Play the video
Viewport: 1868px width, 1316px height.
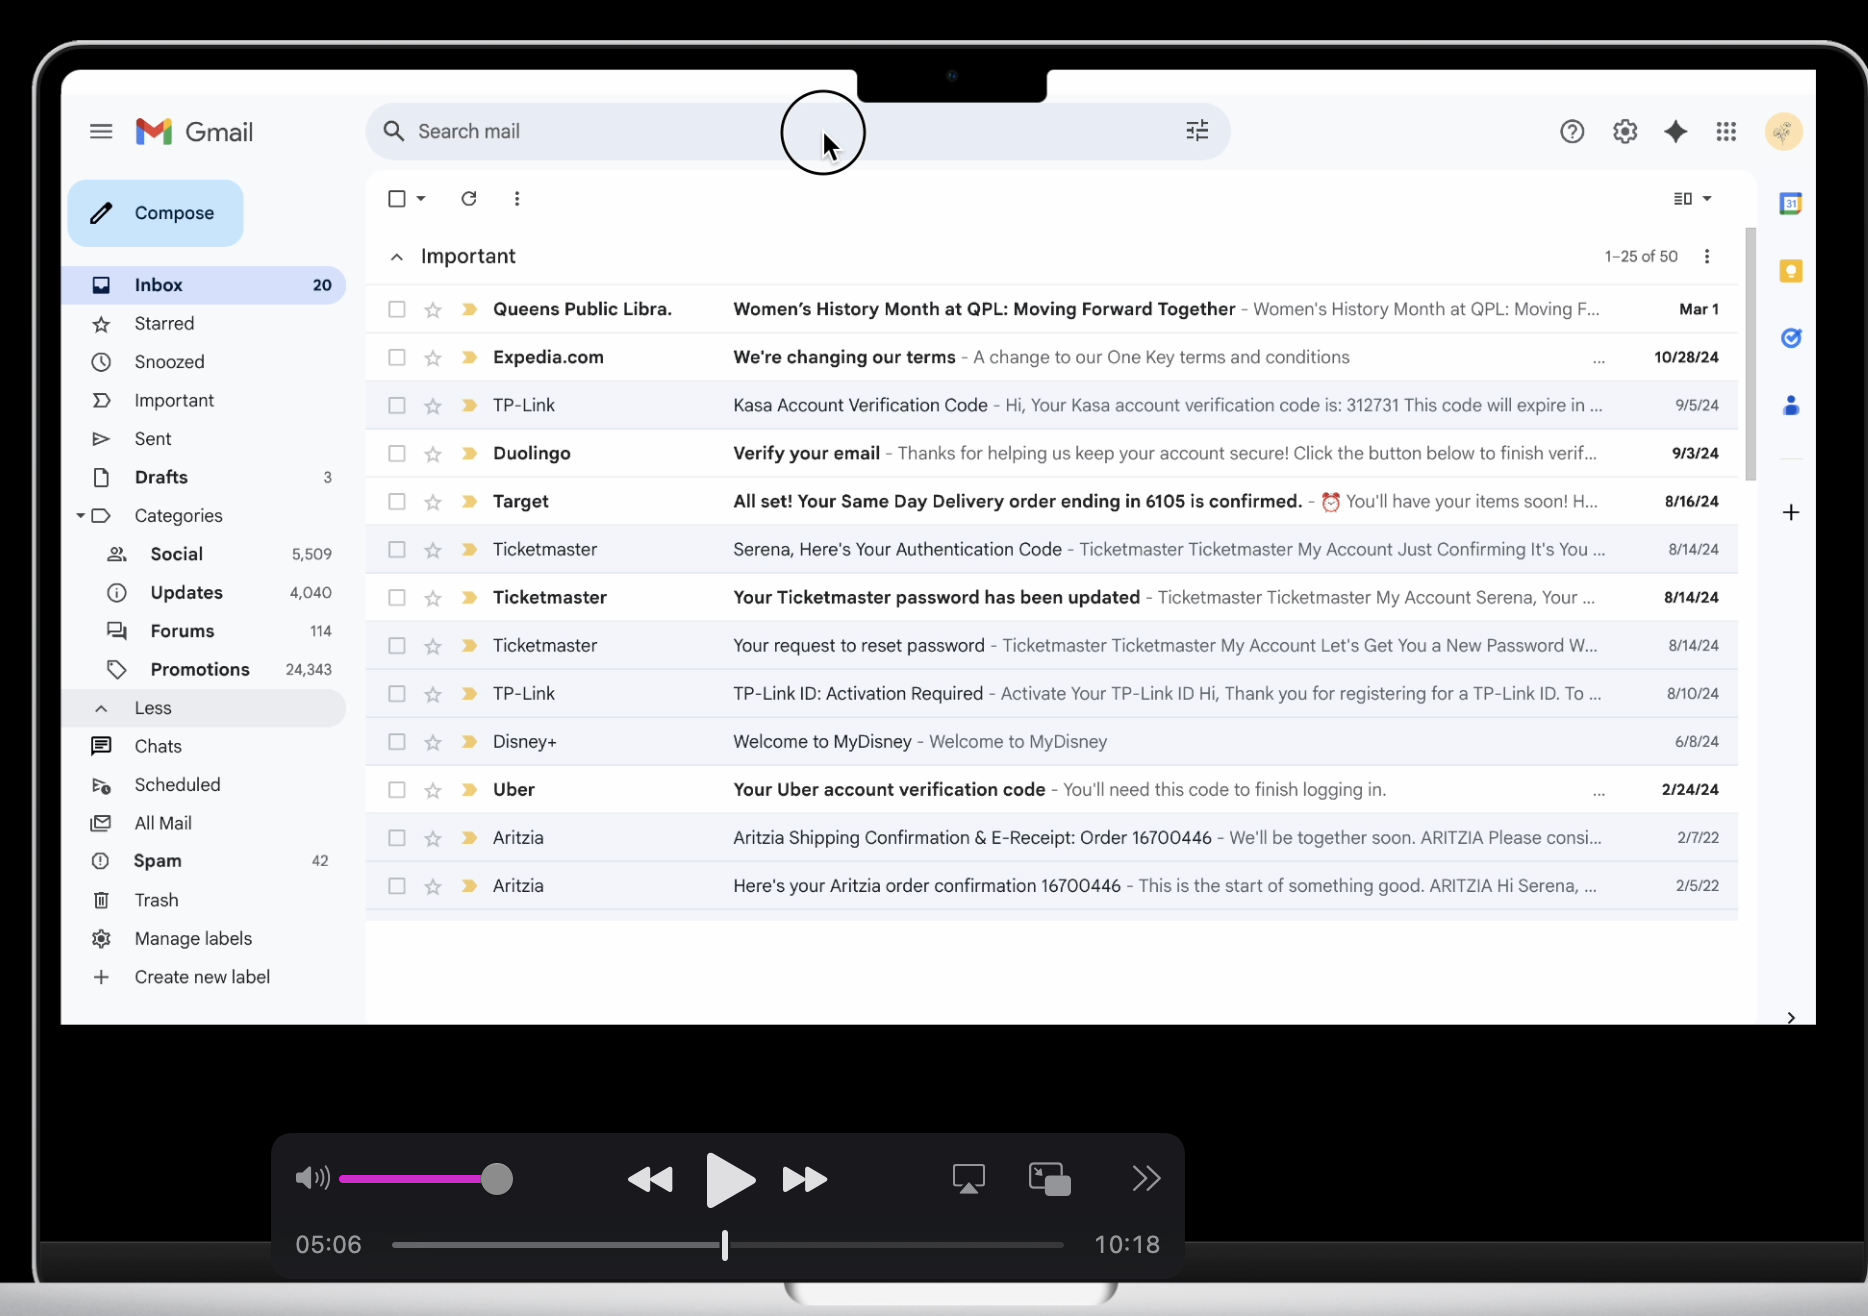pos(729,1179)
